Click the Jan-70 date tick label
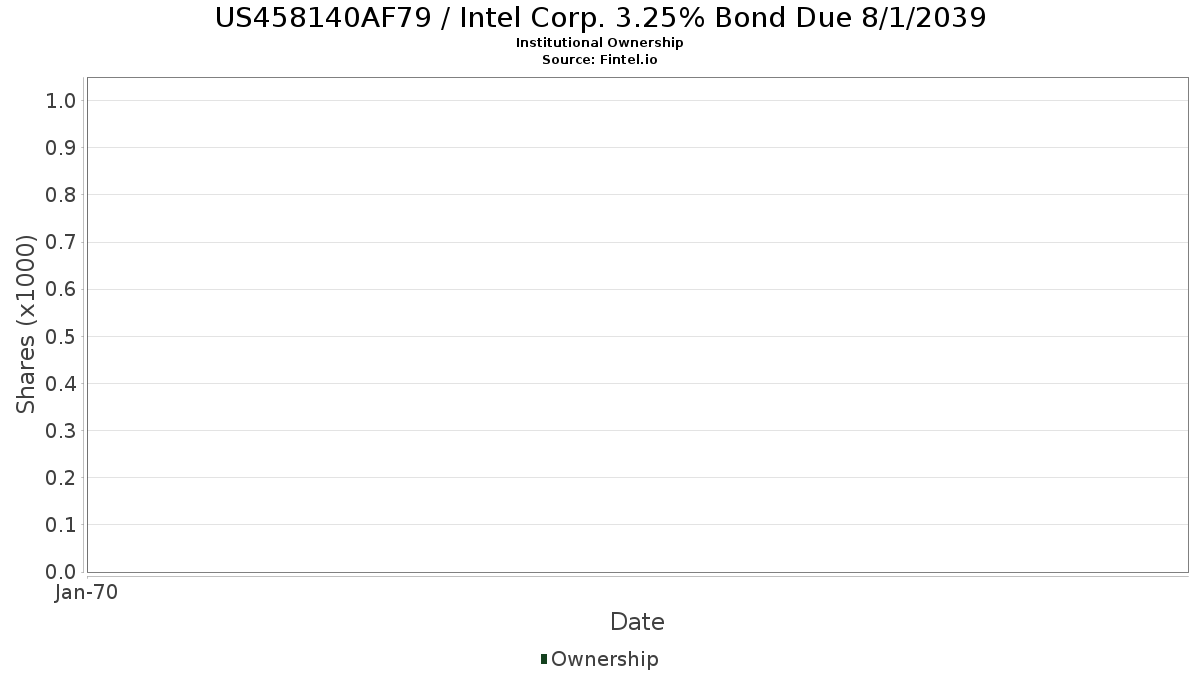1200x675 pixels. (x=87, y=593)
